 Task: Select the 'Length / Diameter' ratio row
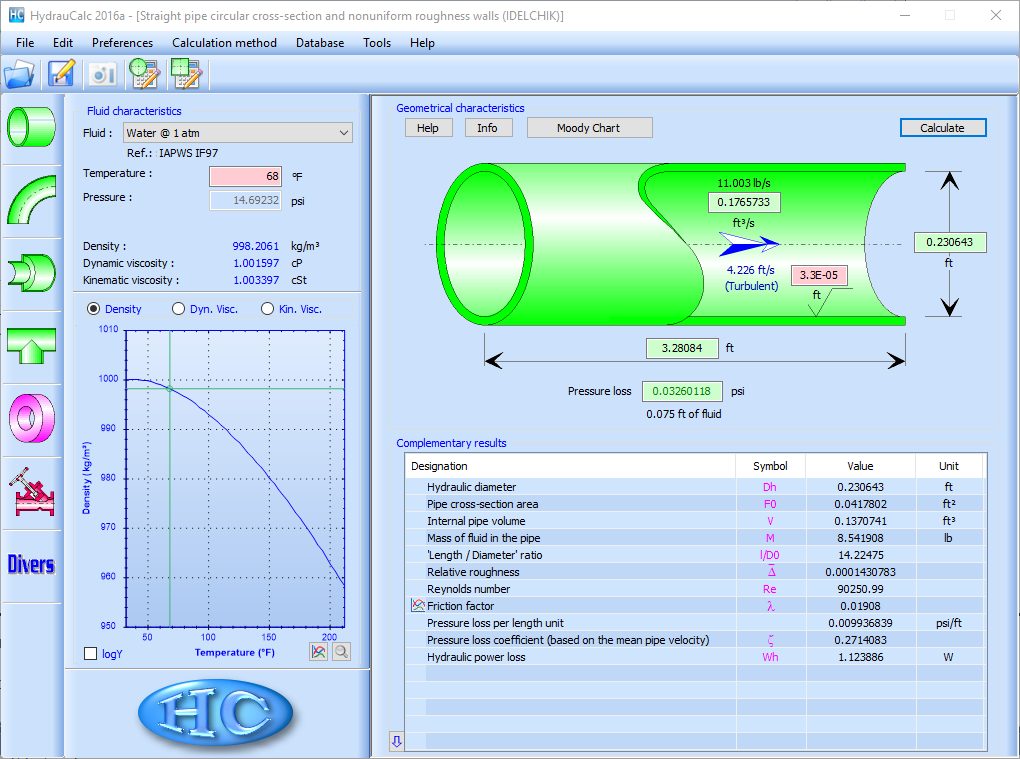pos(694,555)
